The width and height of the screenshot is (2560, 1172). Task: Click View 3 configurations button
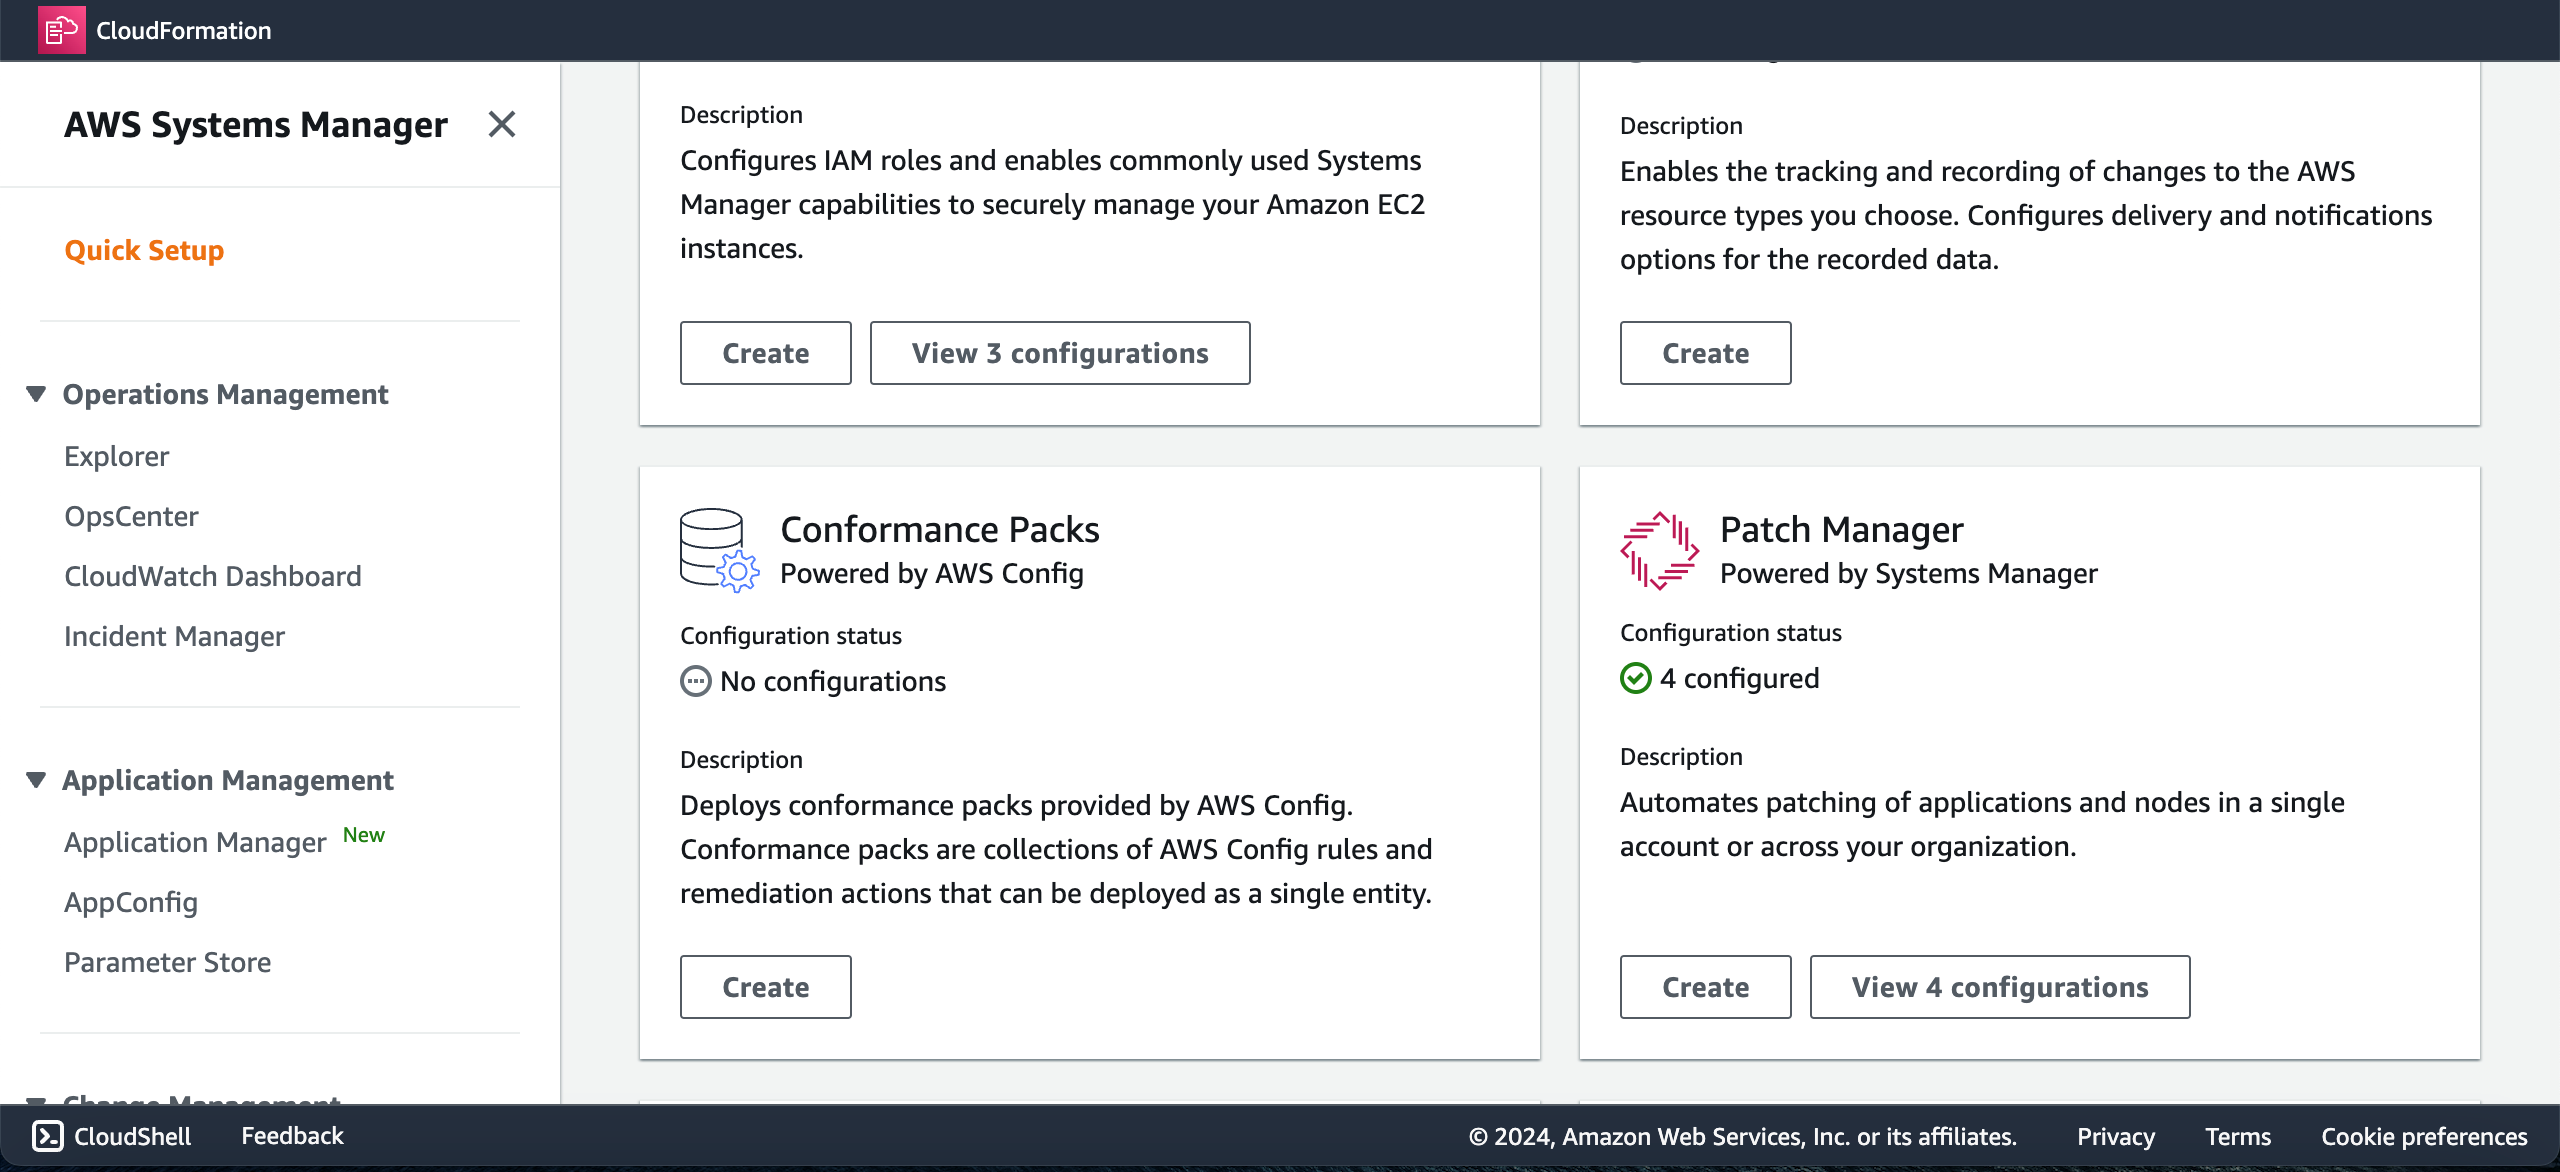[x=1060, y=353]
